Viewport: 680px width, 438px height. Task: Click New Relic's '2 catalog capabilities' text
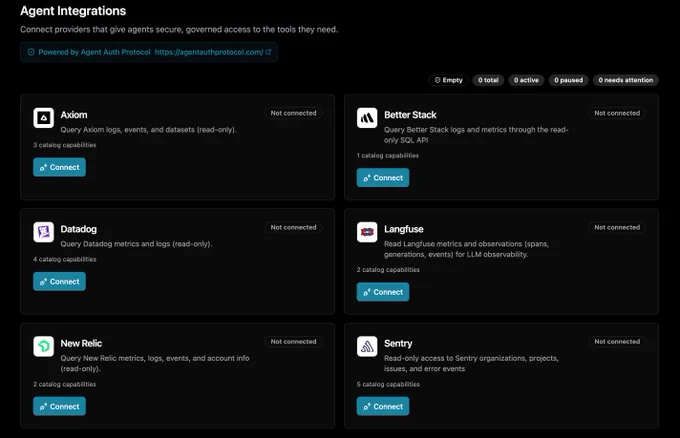click(x=65, y=384)
